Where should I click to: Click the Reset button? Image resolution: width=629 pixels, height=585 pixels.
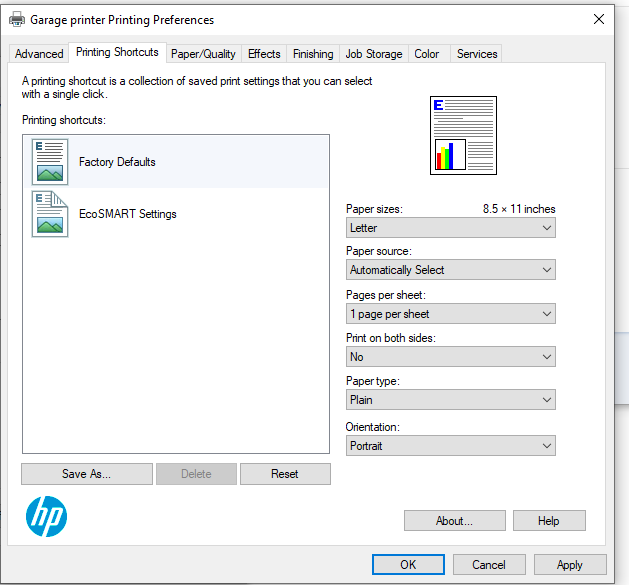(x=285, y=474)
